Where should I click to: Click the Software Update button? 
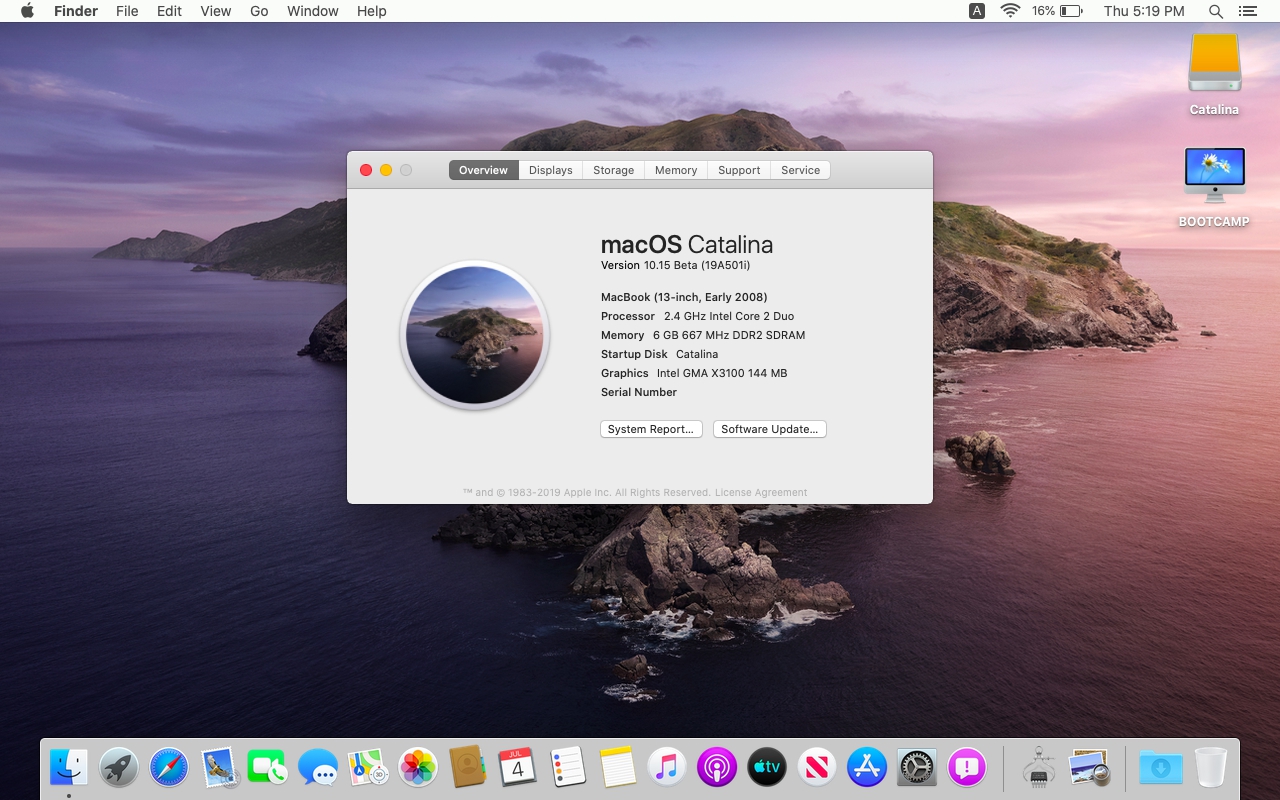tap(770, 429)
